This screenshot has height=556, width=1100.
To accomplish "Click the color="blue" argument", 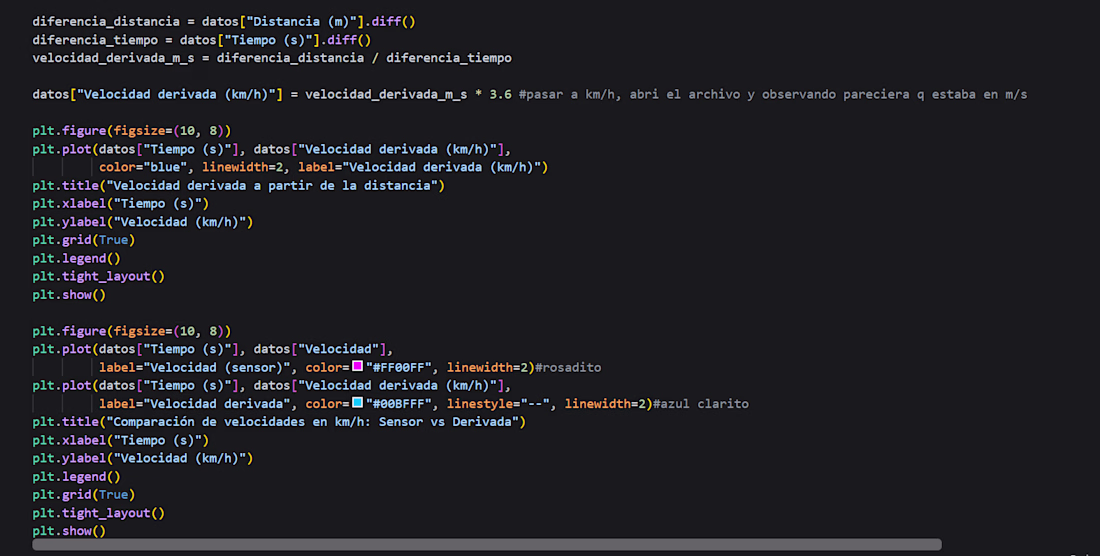I will [x=143, y=168].
